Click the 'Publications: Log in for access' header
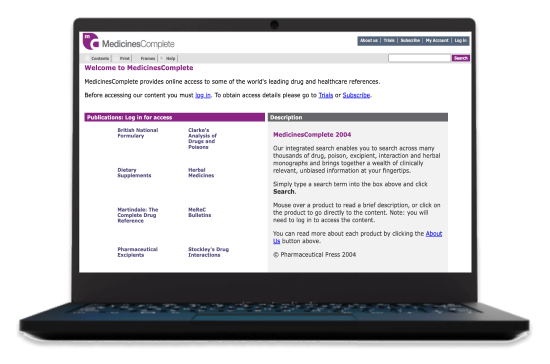Viewport: 550px width, 364px height. tap(174, 117)
